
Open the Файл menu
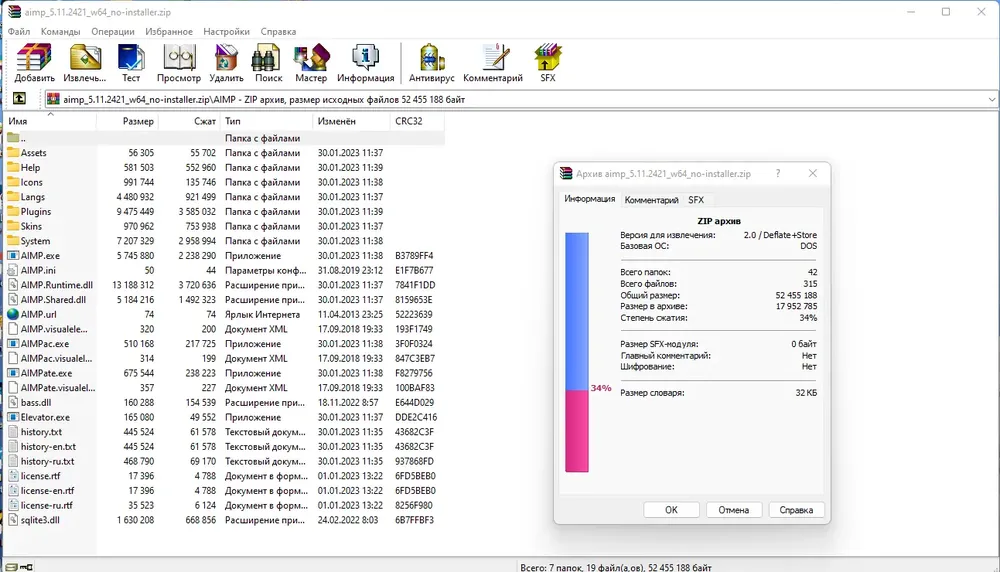[x=19, y=31]
